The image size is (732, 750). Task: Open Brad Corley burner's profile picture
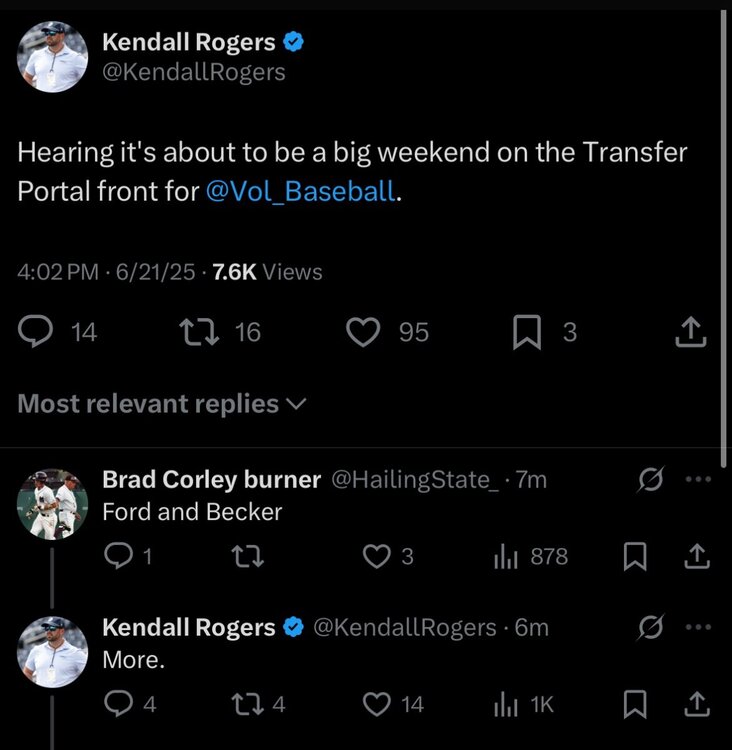52,505
